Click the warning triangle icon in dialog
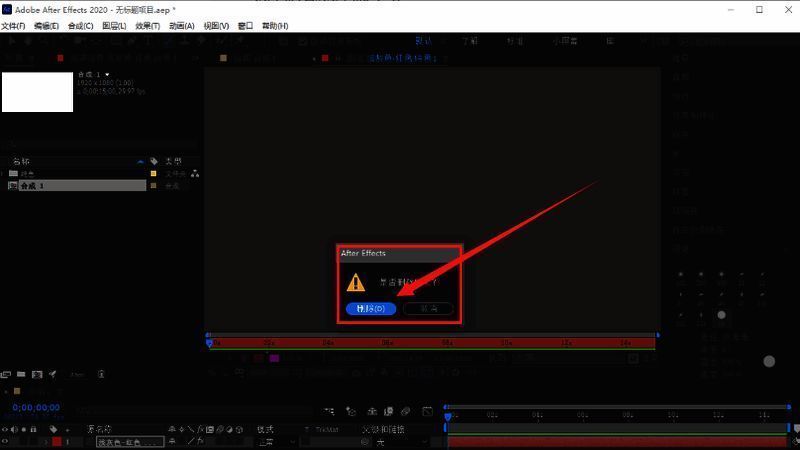 [x=356, y=283]
